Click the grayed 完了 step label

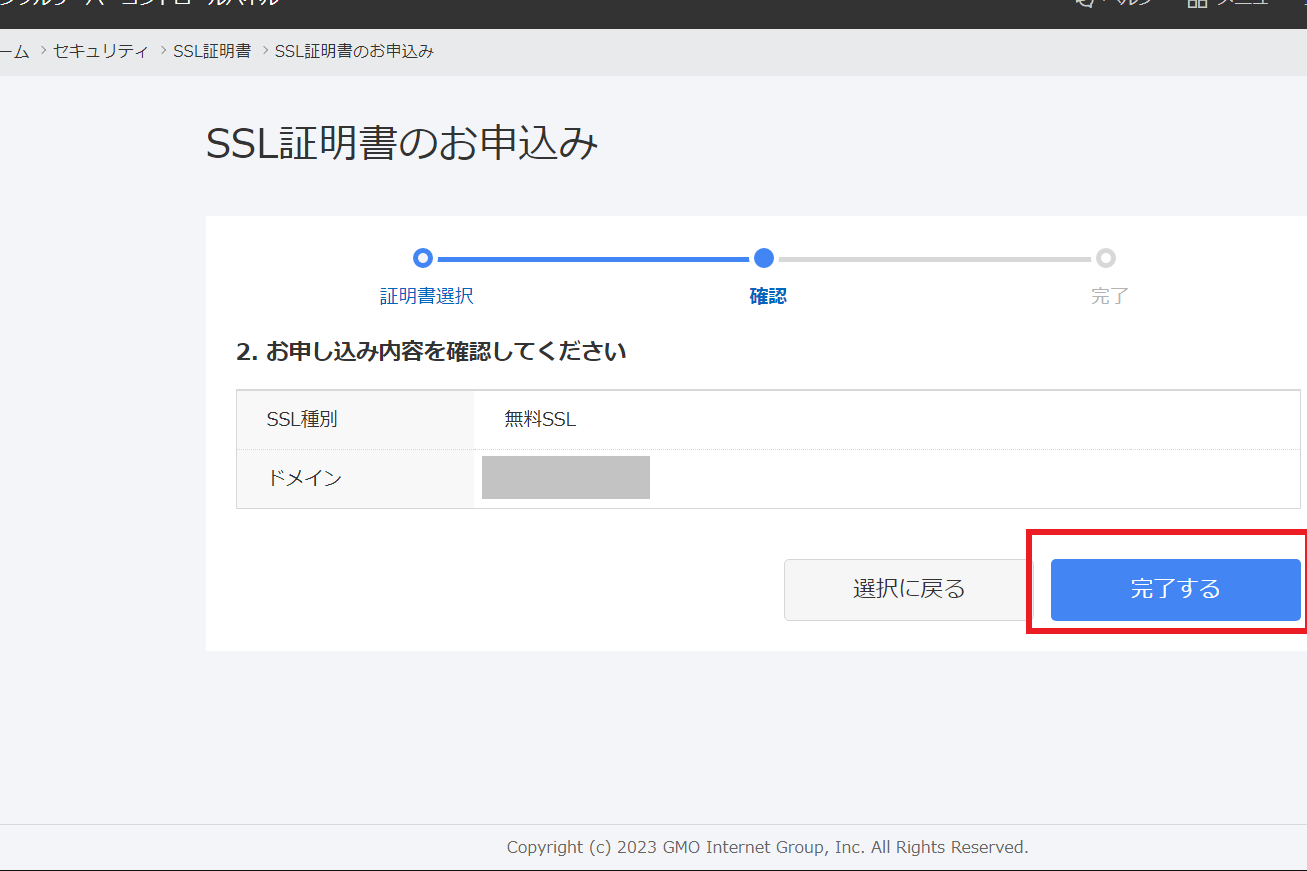[x=1109, y=296]
